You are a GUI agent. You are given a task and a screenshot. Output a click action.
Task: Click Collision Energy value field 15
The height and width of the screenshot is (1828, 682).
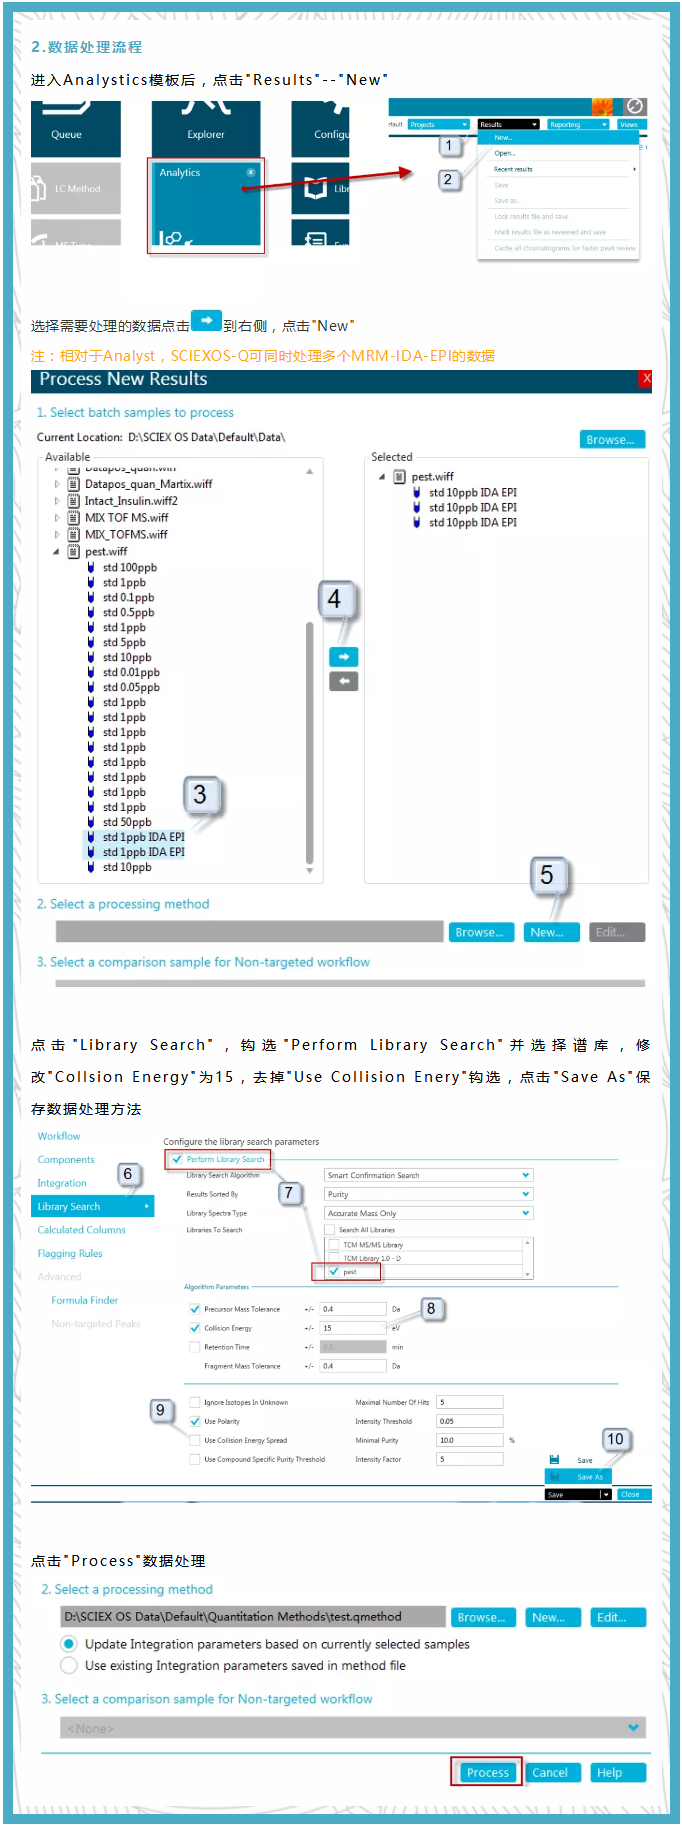coord(353,1328)
